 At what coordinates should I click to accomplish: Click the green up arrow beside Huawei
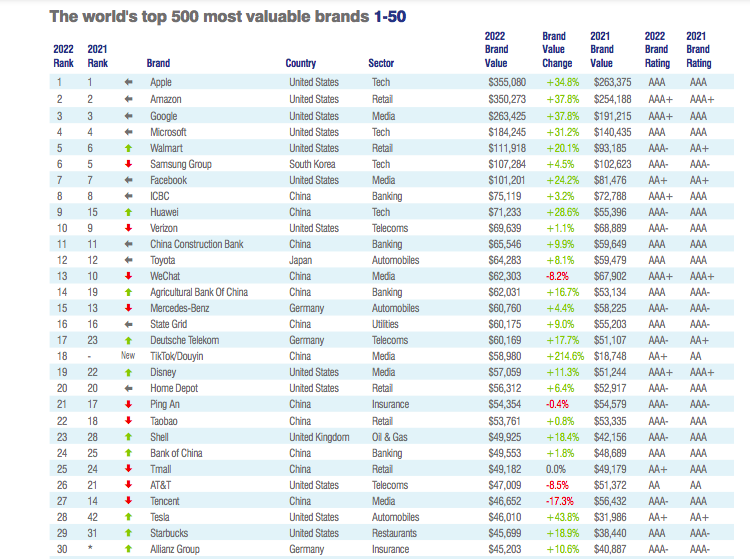(128, 212)
